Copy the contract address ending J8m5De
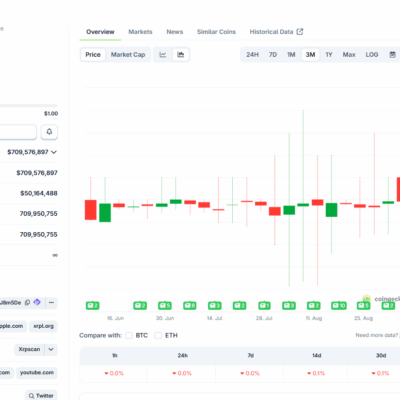Image resolution: width=400 pixels, height=400 pixels. tap(28, 303)
